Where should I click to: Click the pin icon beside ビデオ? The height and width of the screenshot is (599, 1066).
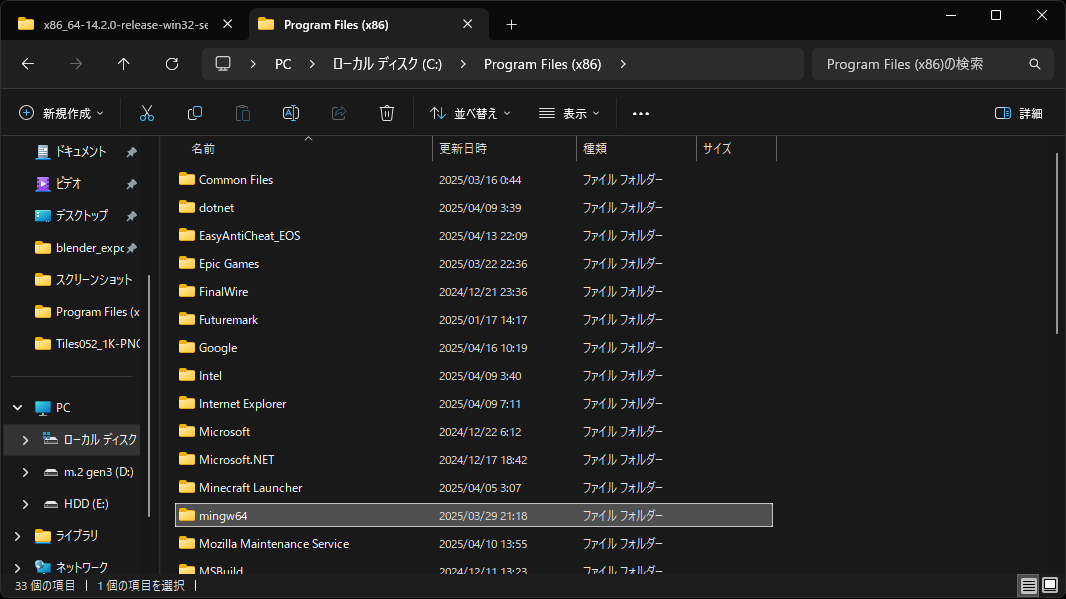[x=131, y=184]
